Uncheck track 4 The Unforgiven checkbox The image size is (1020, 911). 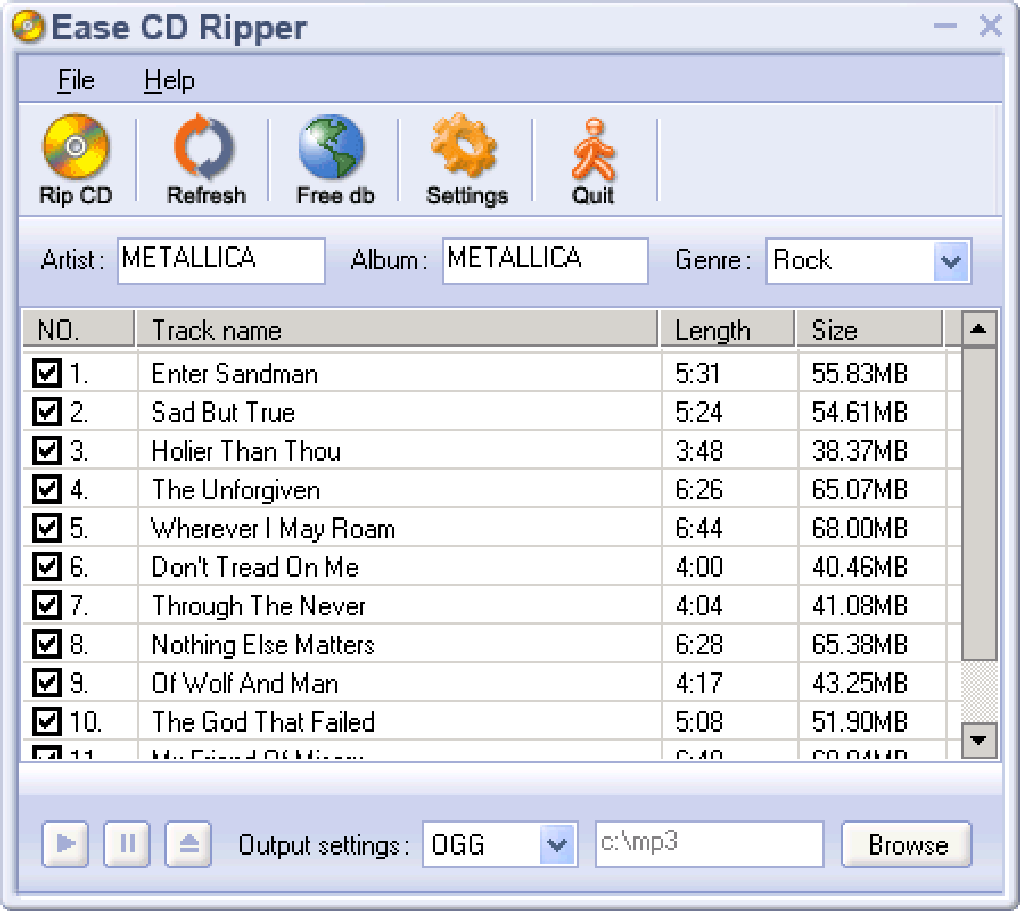[x=47, y=489]
